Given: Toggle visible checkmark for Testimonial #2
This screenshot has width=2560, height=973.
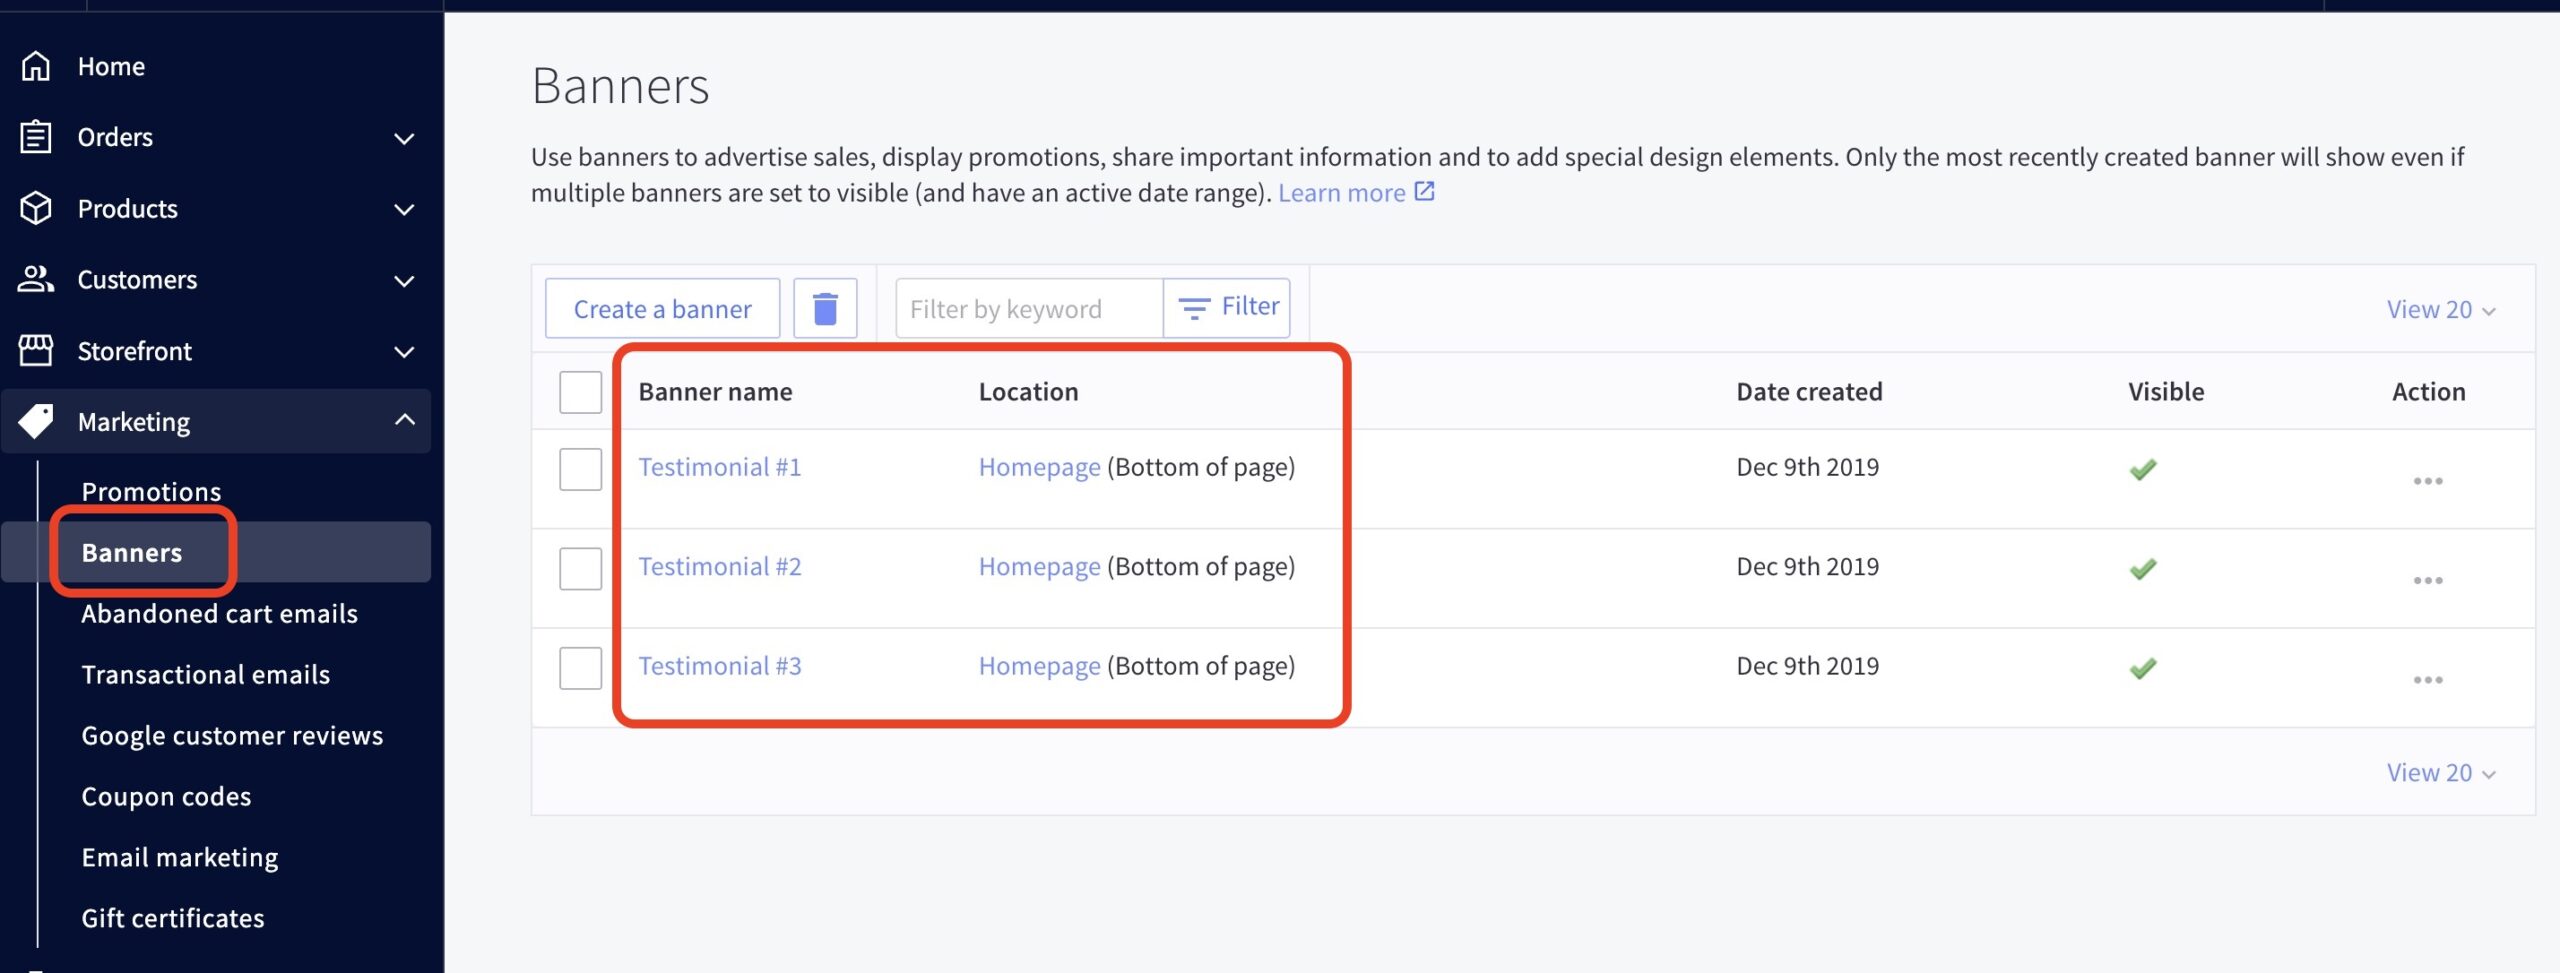Looking at the screenshot, I should click(2142, 569).
